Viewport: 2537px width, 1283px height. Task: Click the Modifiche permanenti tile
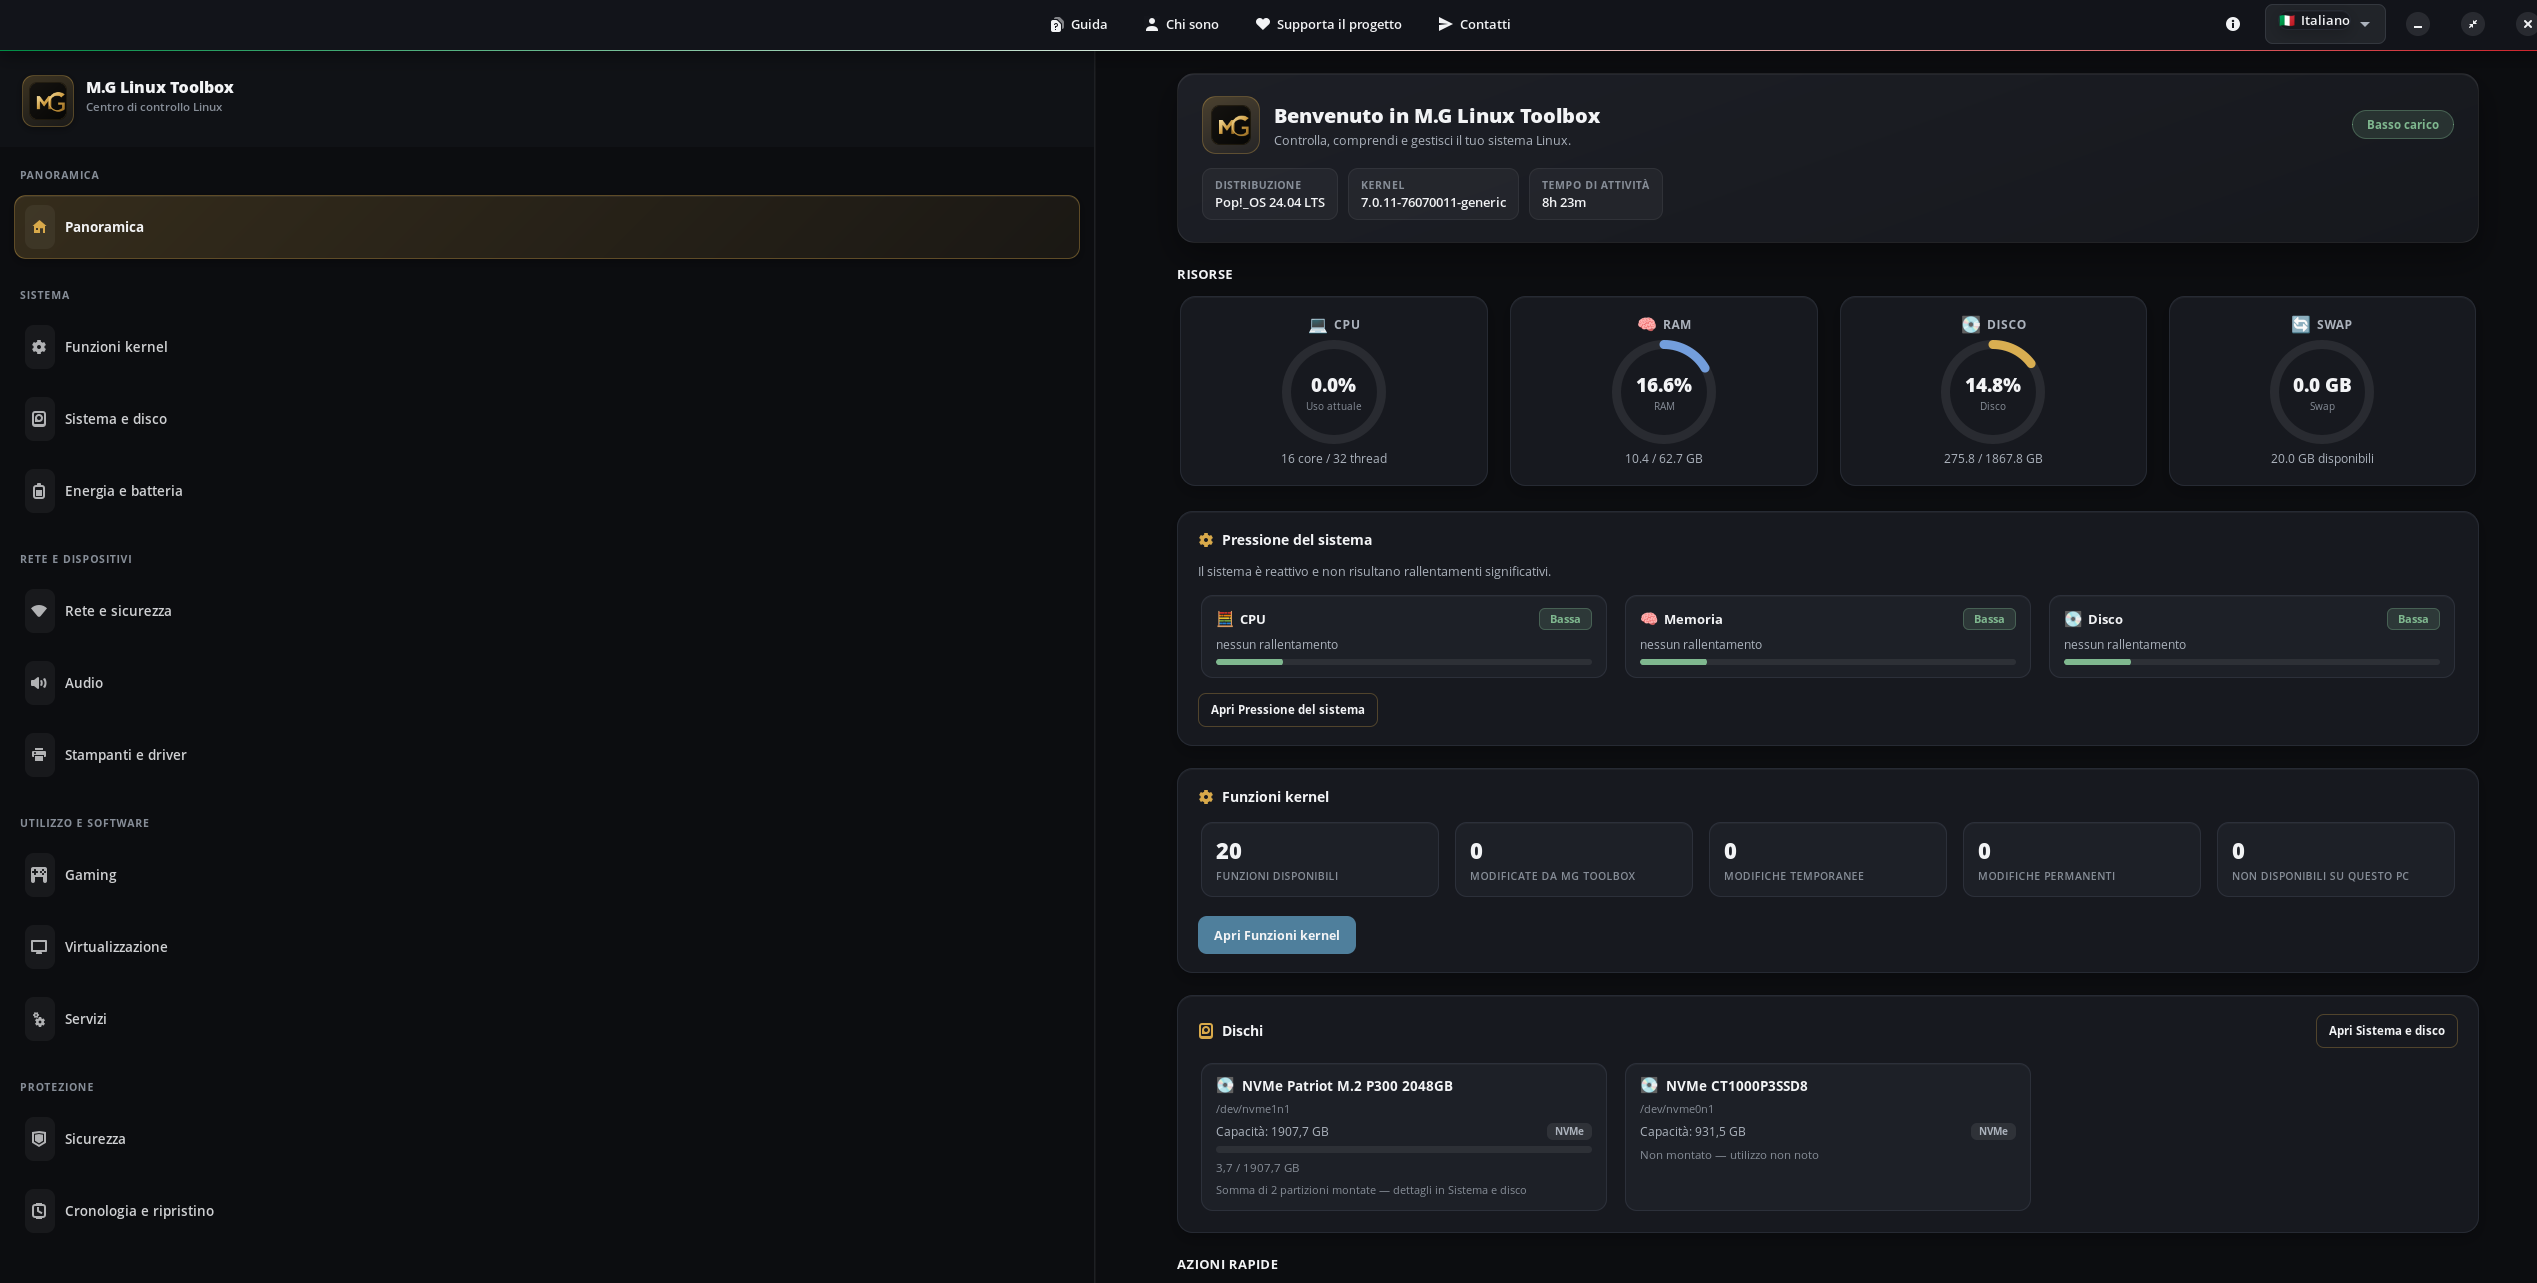(x=2082, y=860)
